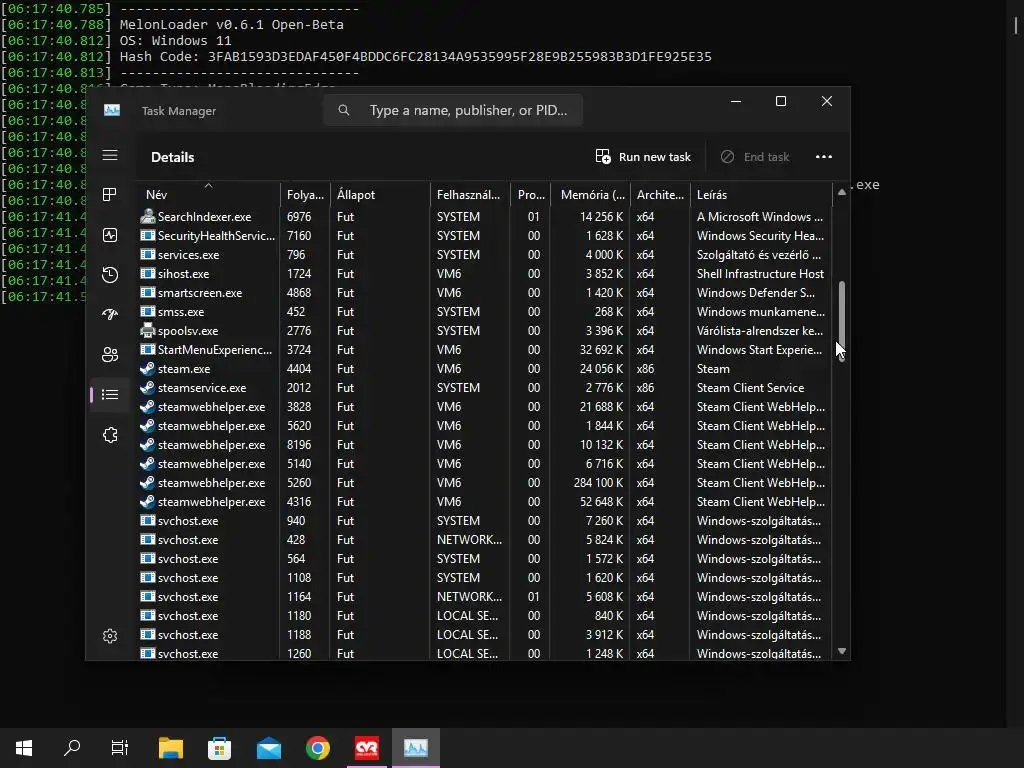Open the Services page puzzle icon
This screenshot has height=768, width=1024.
click(x=110, y=435)
